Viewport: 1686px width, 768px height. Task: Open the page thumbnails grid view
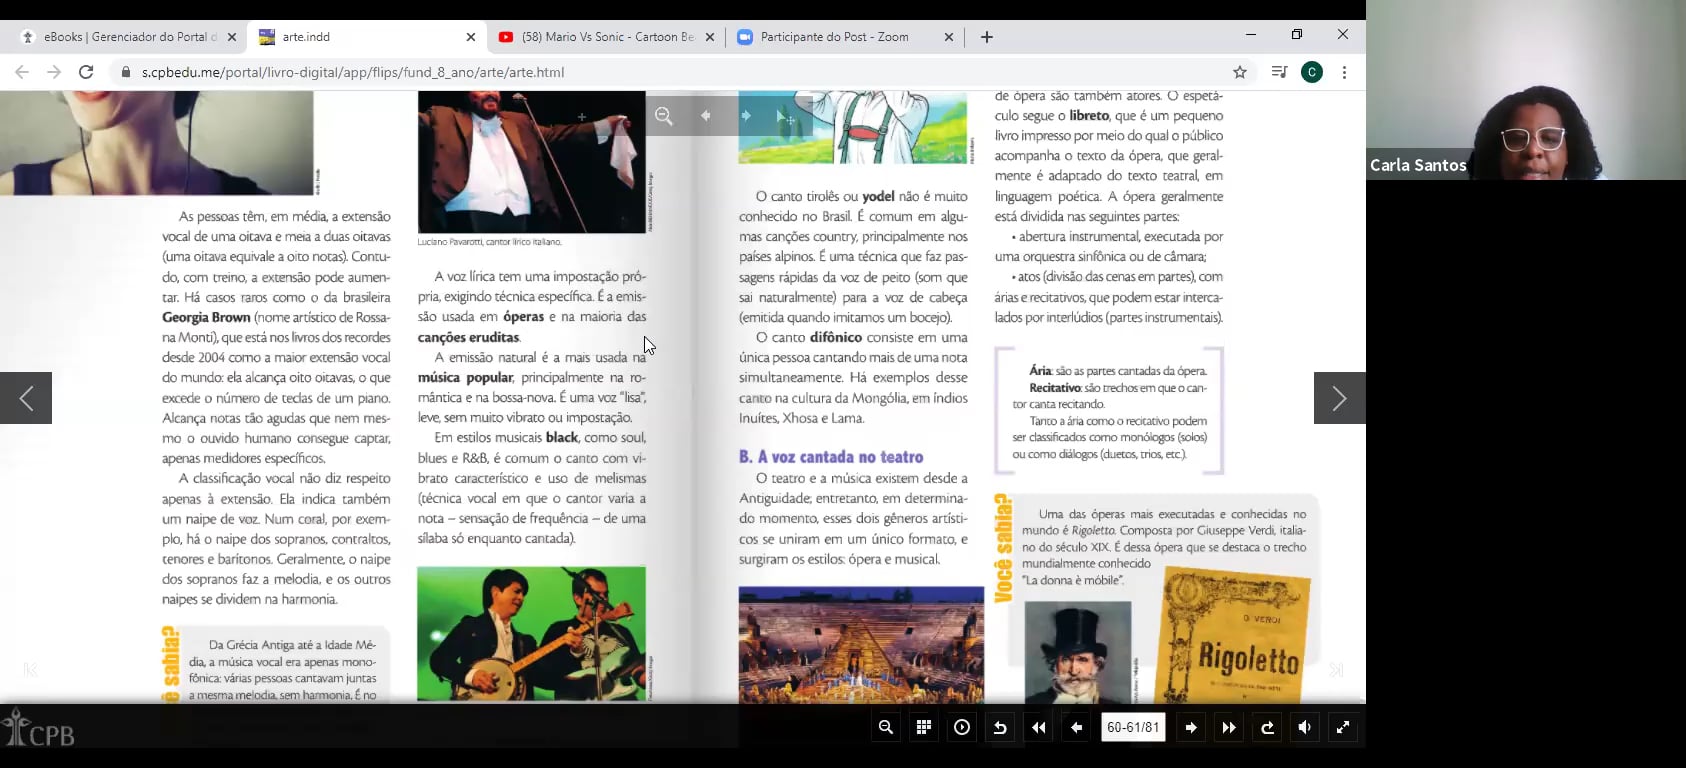924,727
